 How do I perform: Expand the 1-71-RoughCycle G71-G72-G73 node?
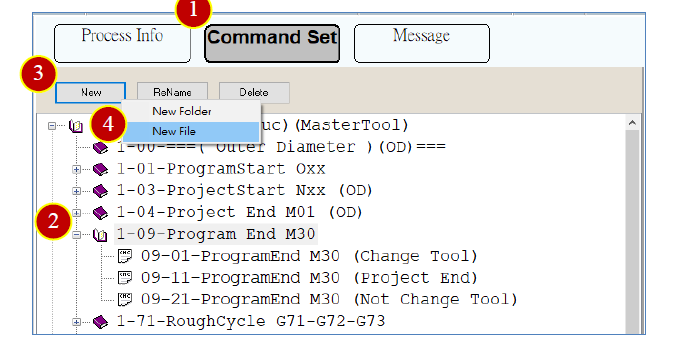(77, 322)
